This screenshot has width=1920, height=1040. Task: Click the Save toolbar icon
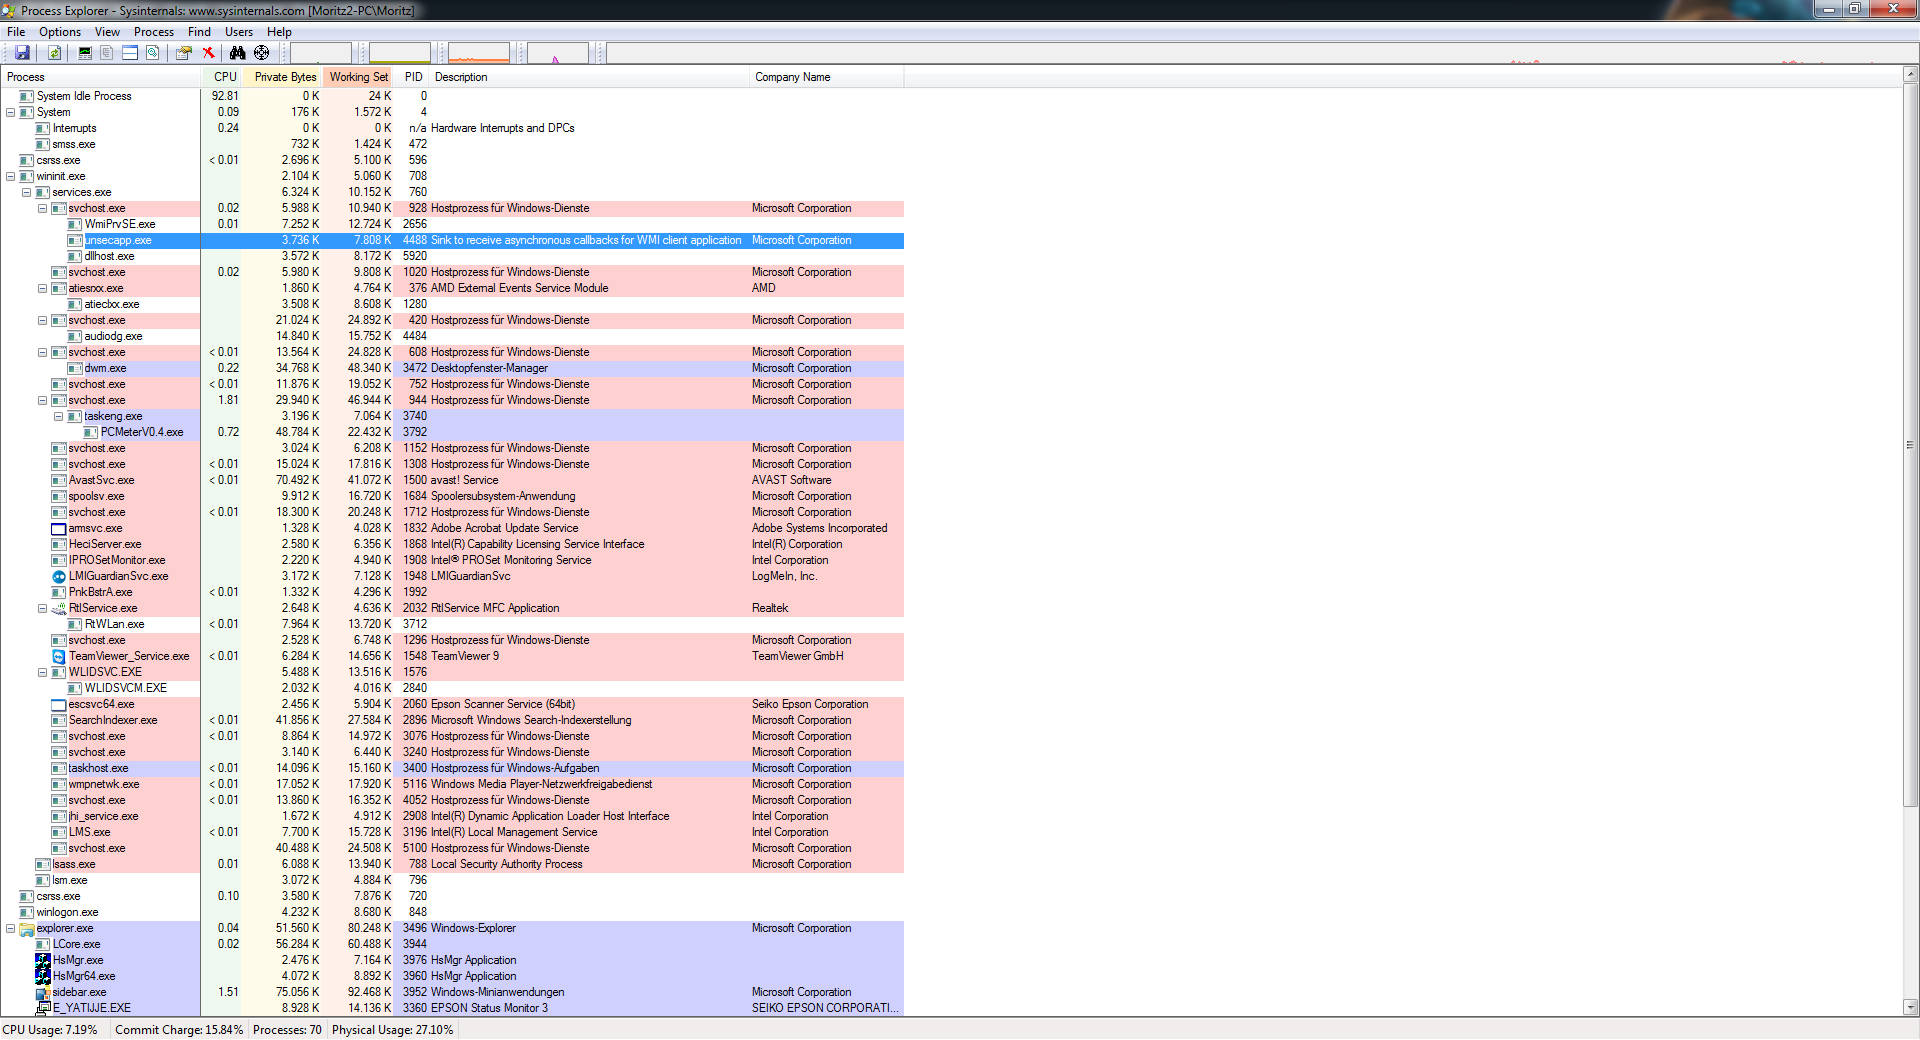click(22, 53)
